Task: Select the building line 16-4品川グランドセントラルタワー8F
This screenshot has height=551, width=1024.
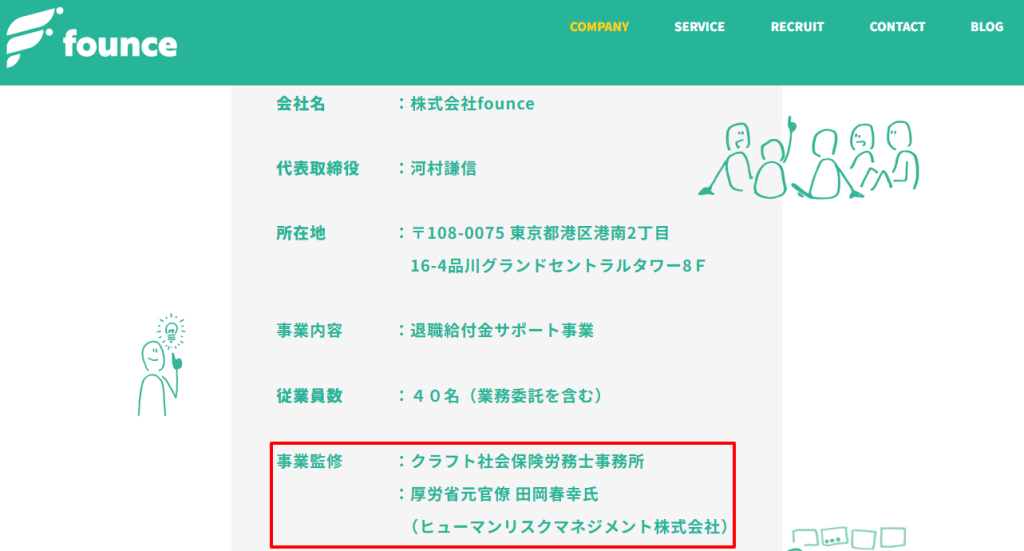Action: [x=558, y=266]
